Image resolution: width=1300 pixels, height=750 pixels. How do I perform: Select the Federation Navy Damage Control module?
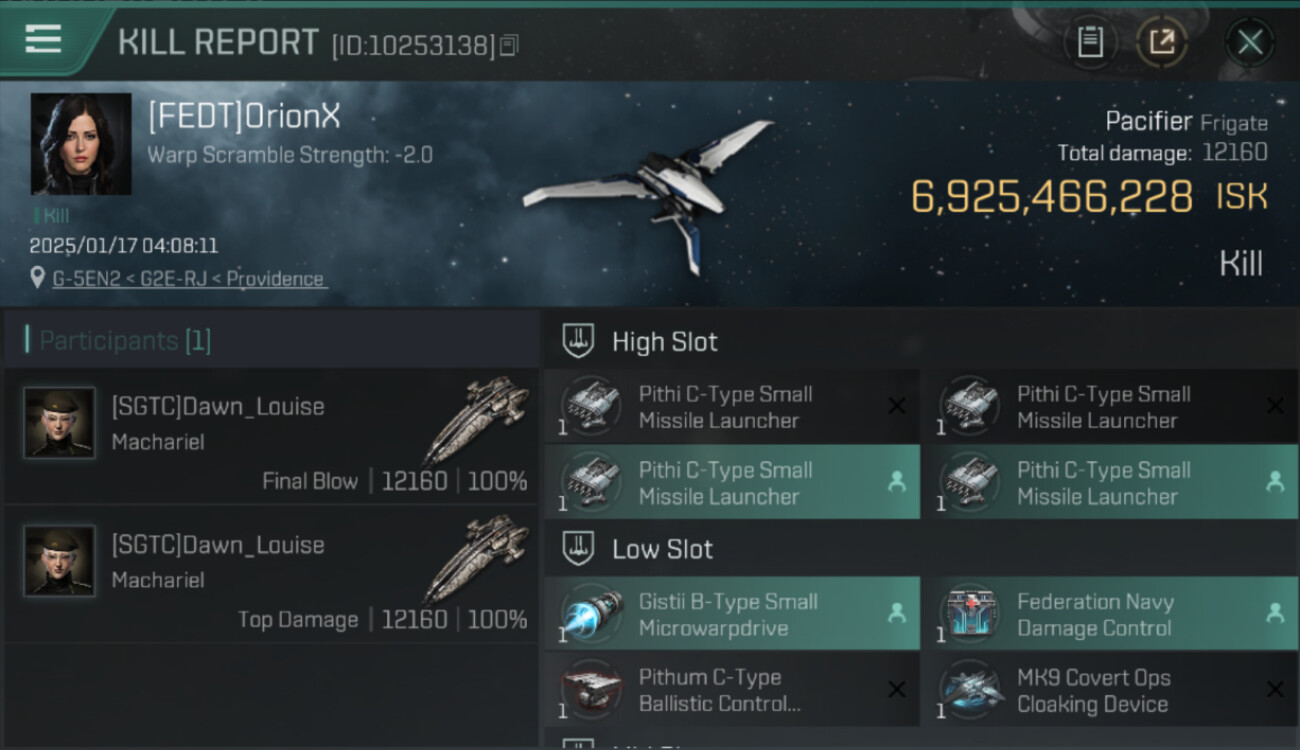(x=1110, y=614)
